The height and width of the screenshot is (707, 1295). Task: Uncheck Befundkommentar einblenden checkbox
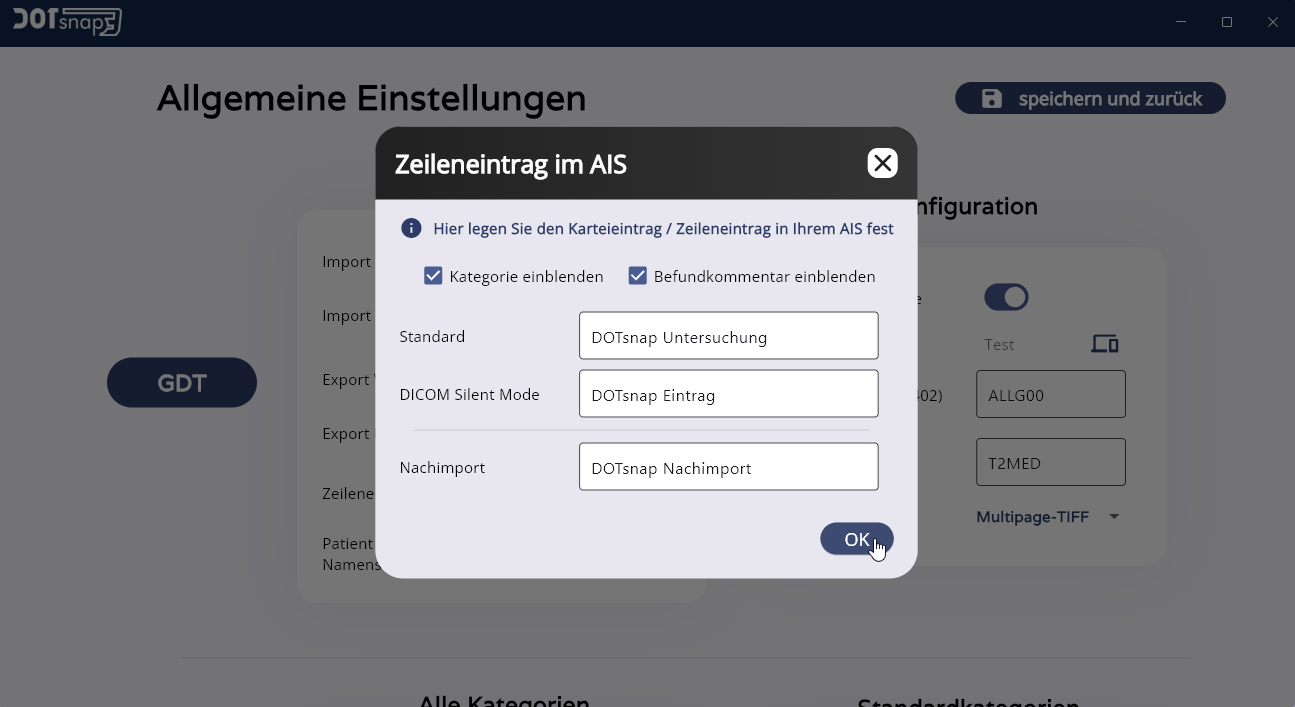tap(637, 276)
